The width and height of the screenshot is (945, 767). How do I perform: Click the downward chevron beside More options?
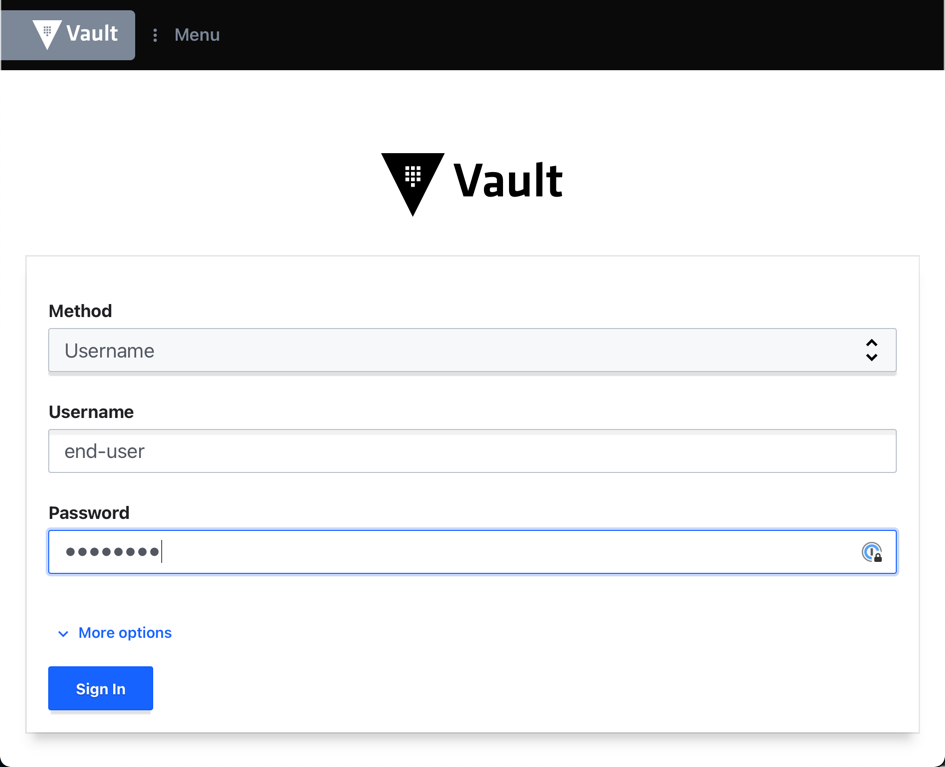(63, 633)
